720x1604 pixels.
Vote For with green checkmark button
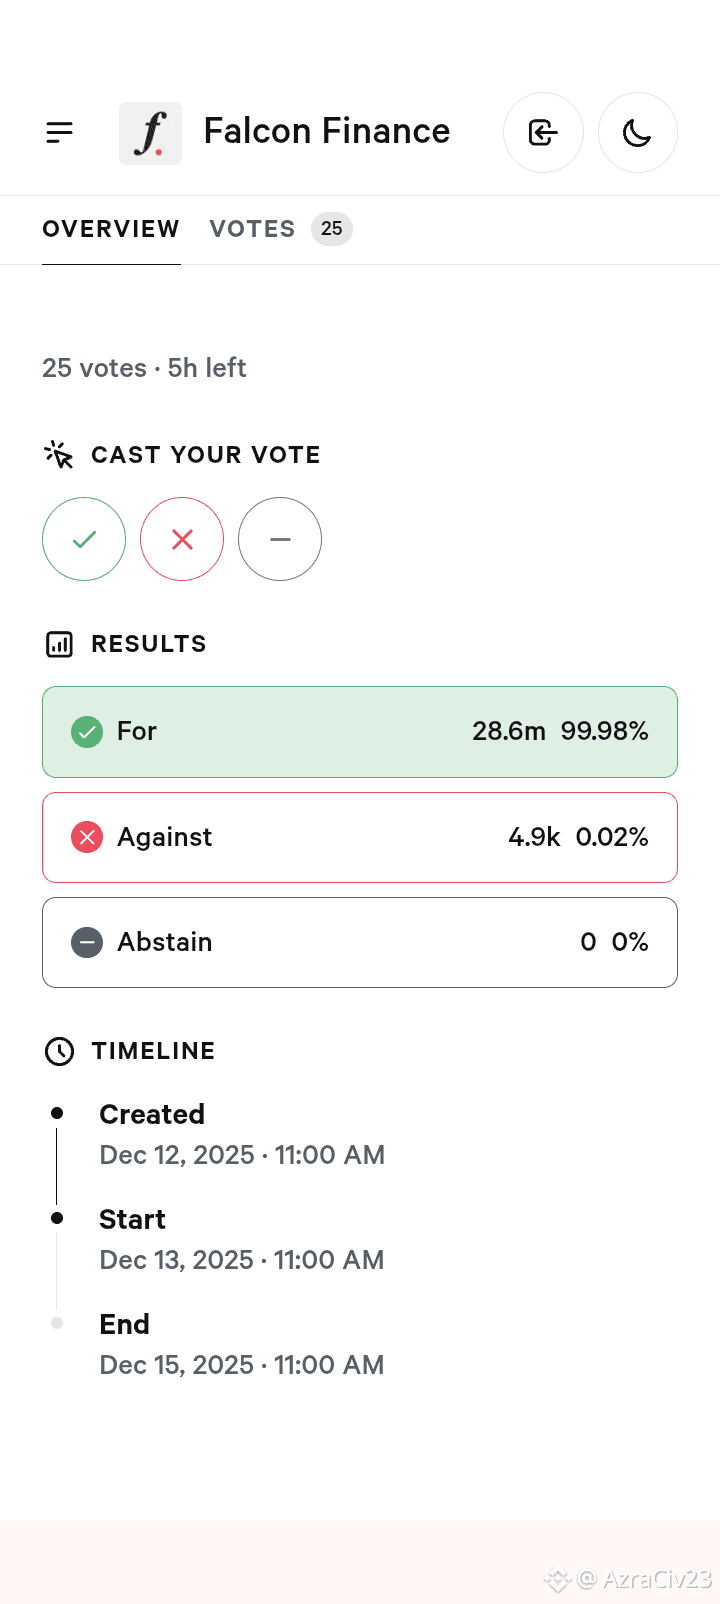tap(84, 539)
